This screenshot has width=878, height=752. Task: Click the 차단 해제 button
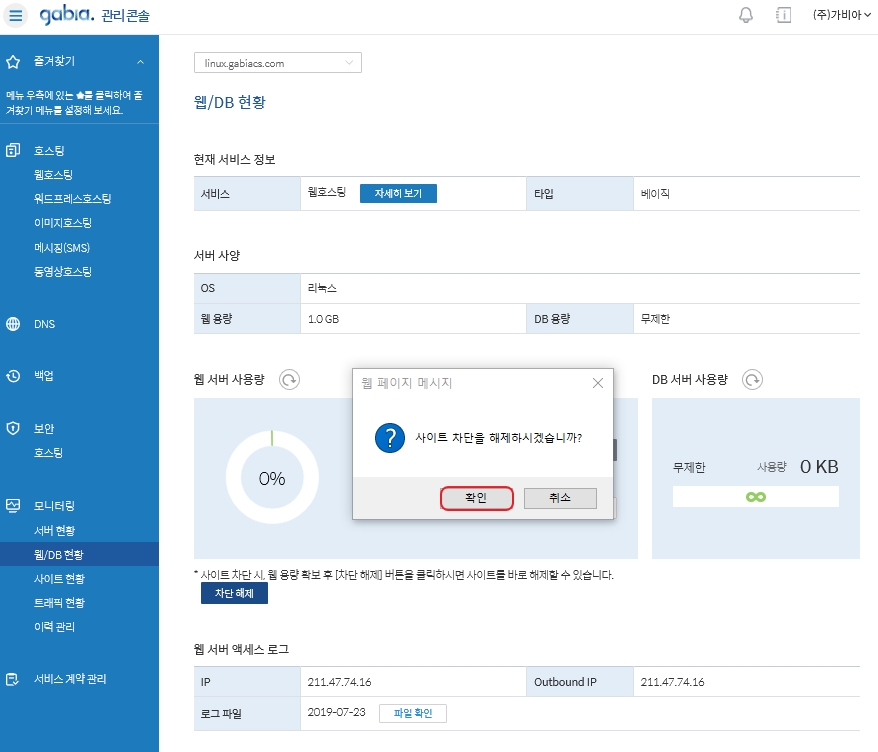click(x=234, y=593)
